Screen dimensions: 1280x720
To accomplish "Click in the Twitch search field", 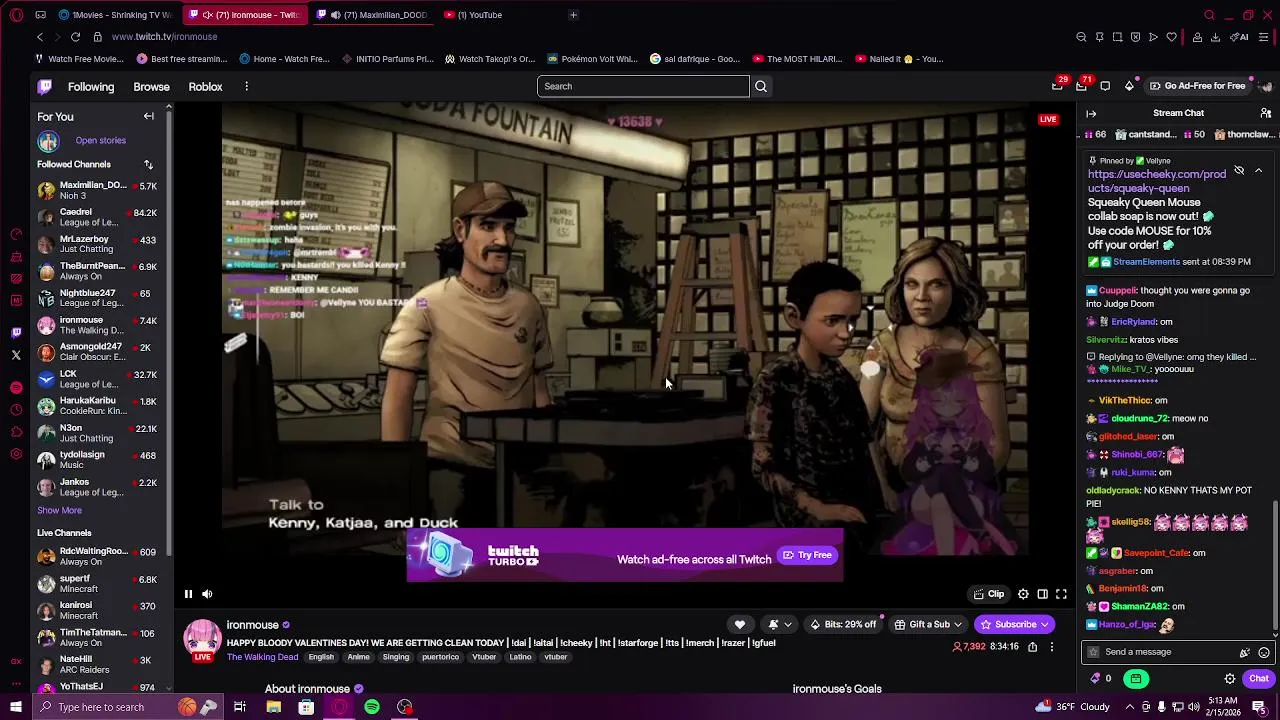I will (643, 86).
